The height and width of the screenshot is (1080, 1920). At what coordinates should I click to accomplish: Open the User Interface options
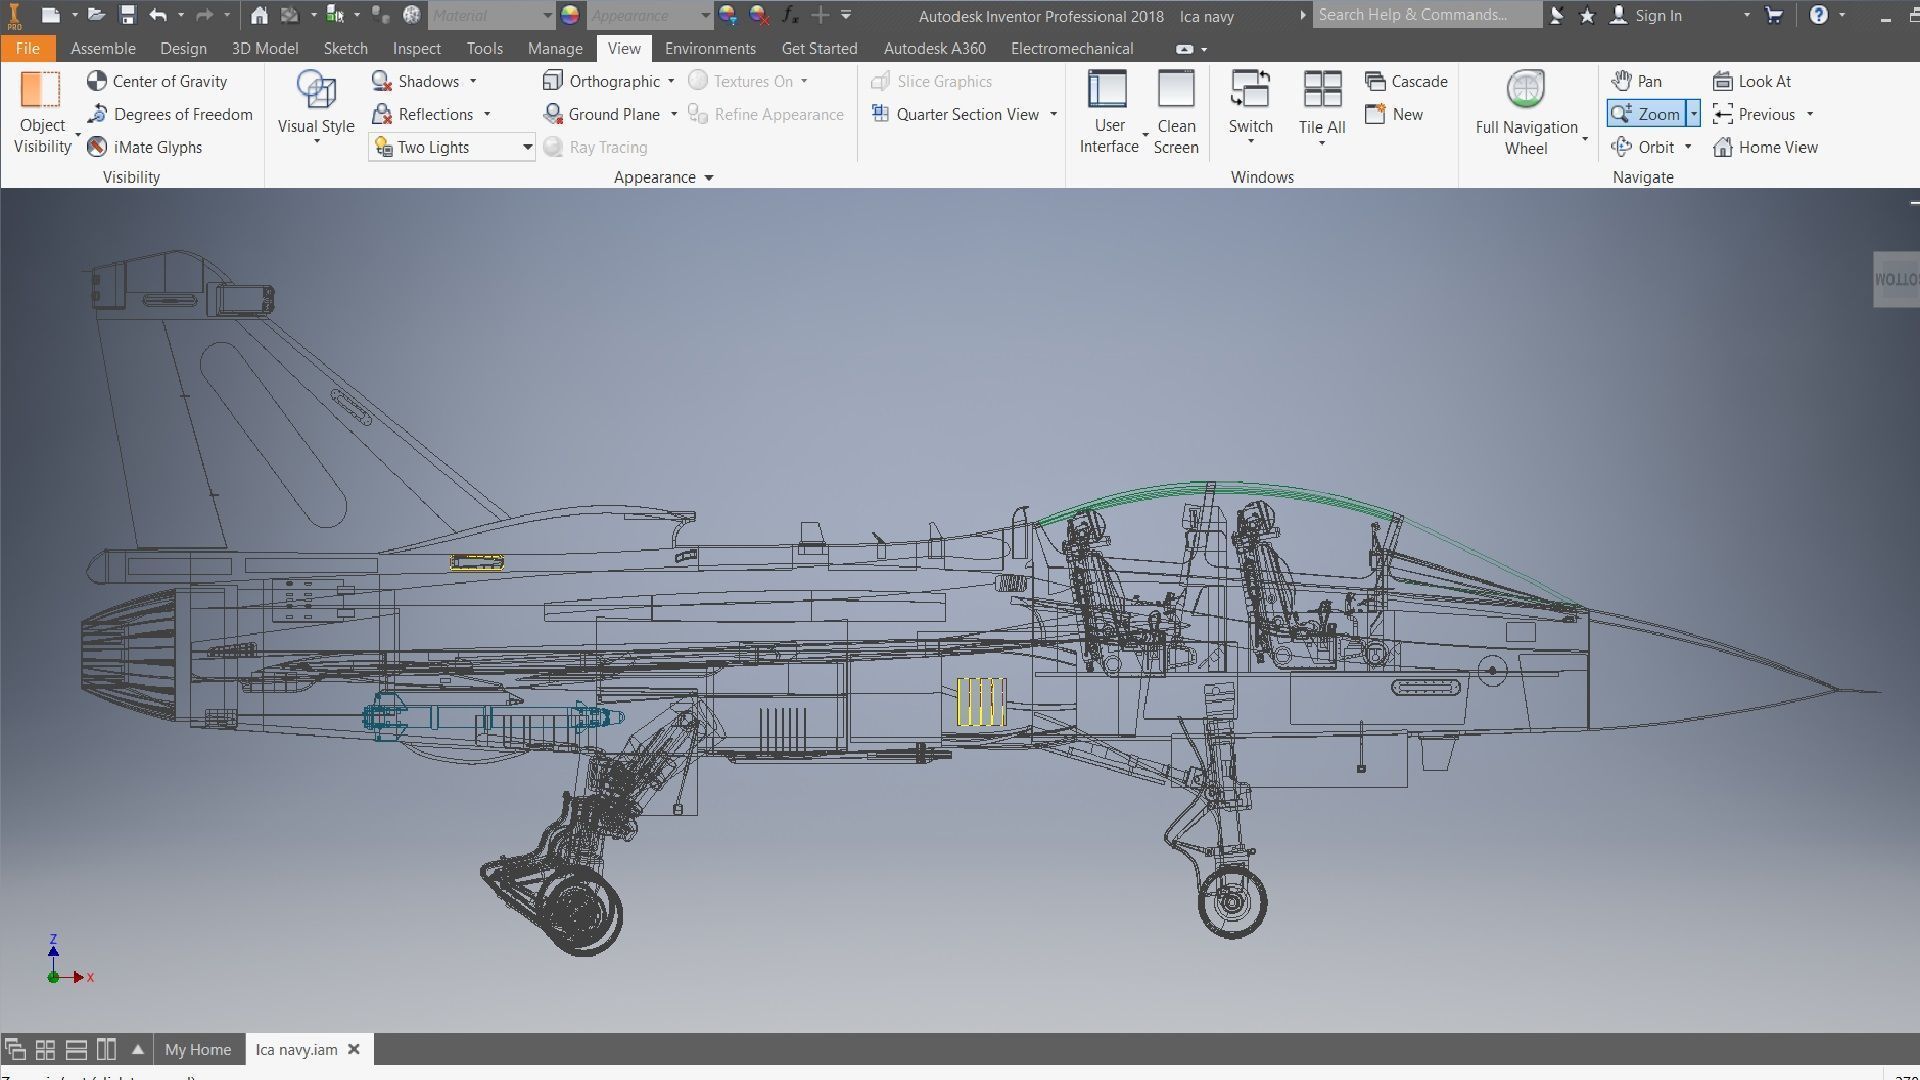tap(1108, 112)
